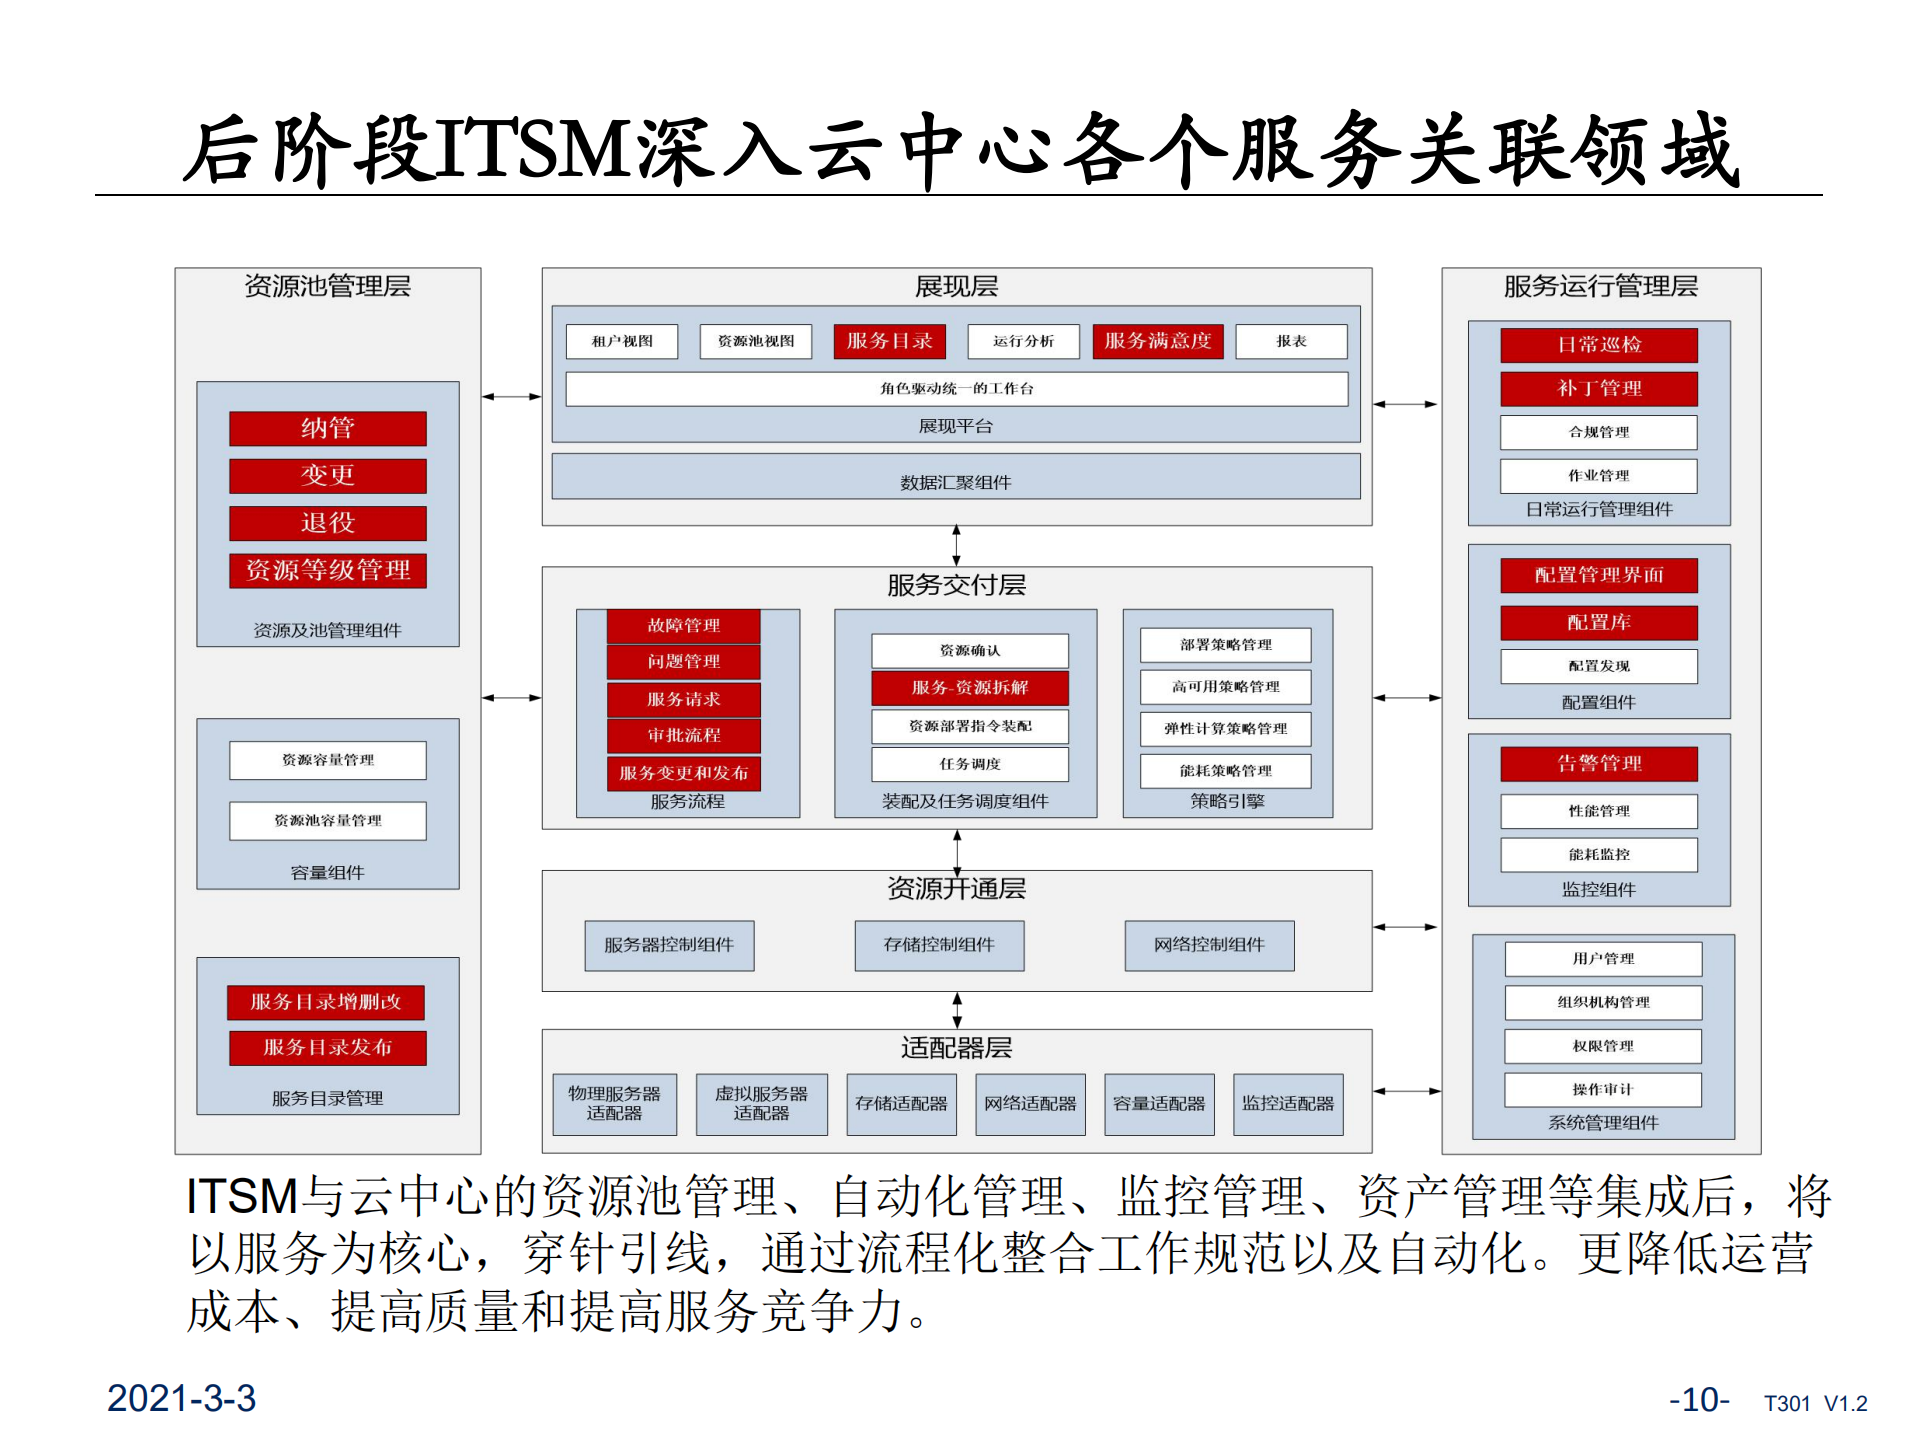The image size is (1919, 1439).
Task: Toggle the 纳管 block
Action: (327, 428)
